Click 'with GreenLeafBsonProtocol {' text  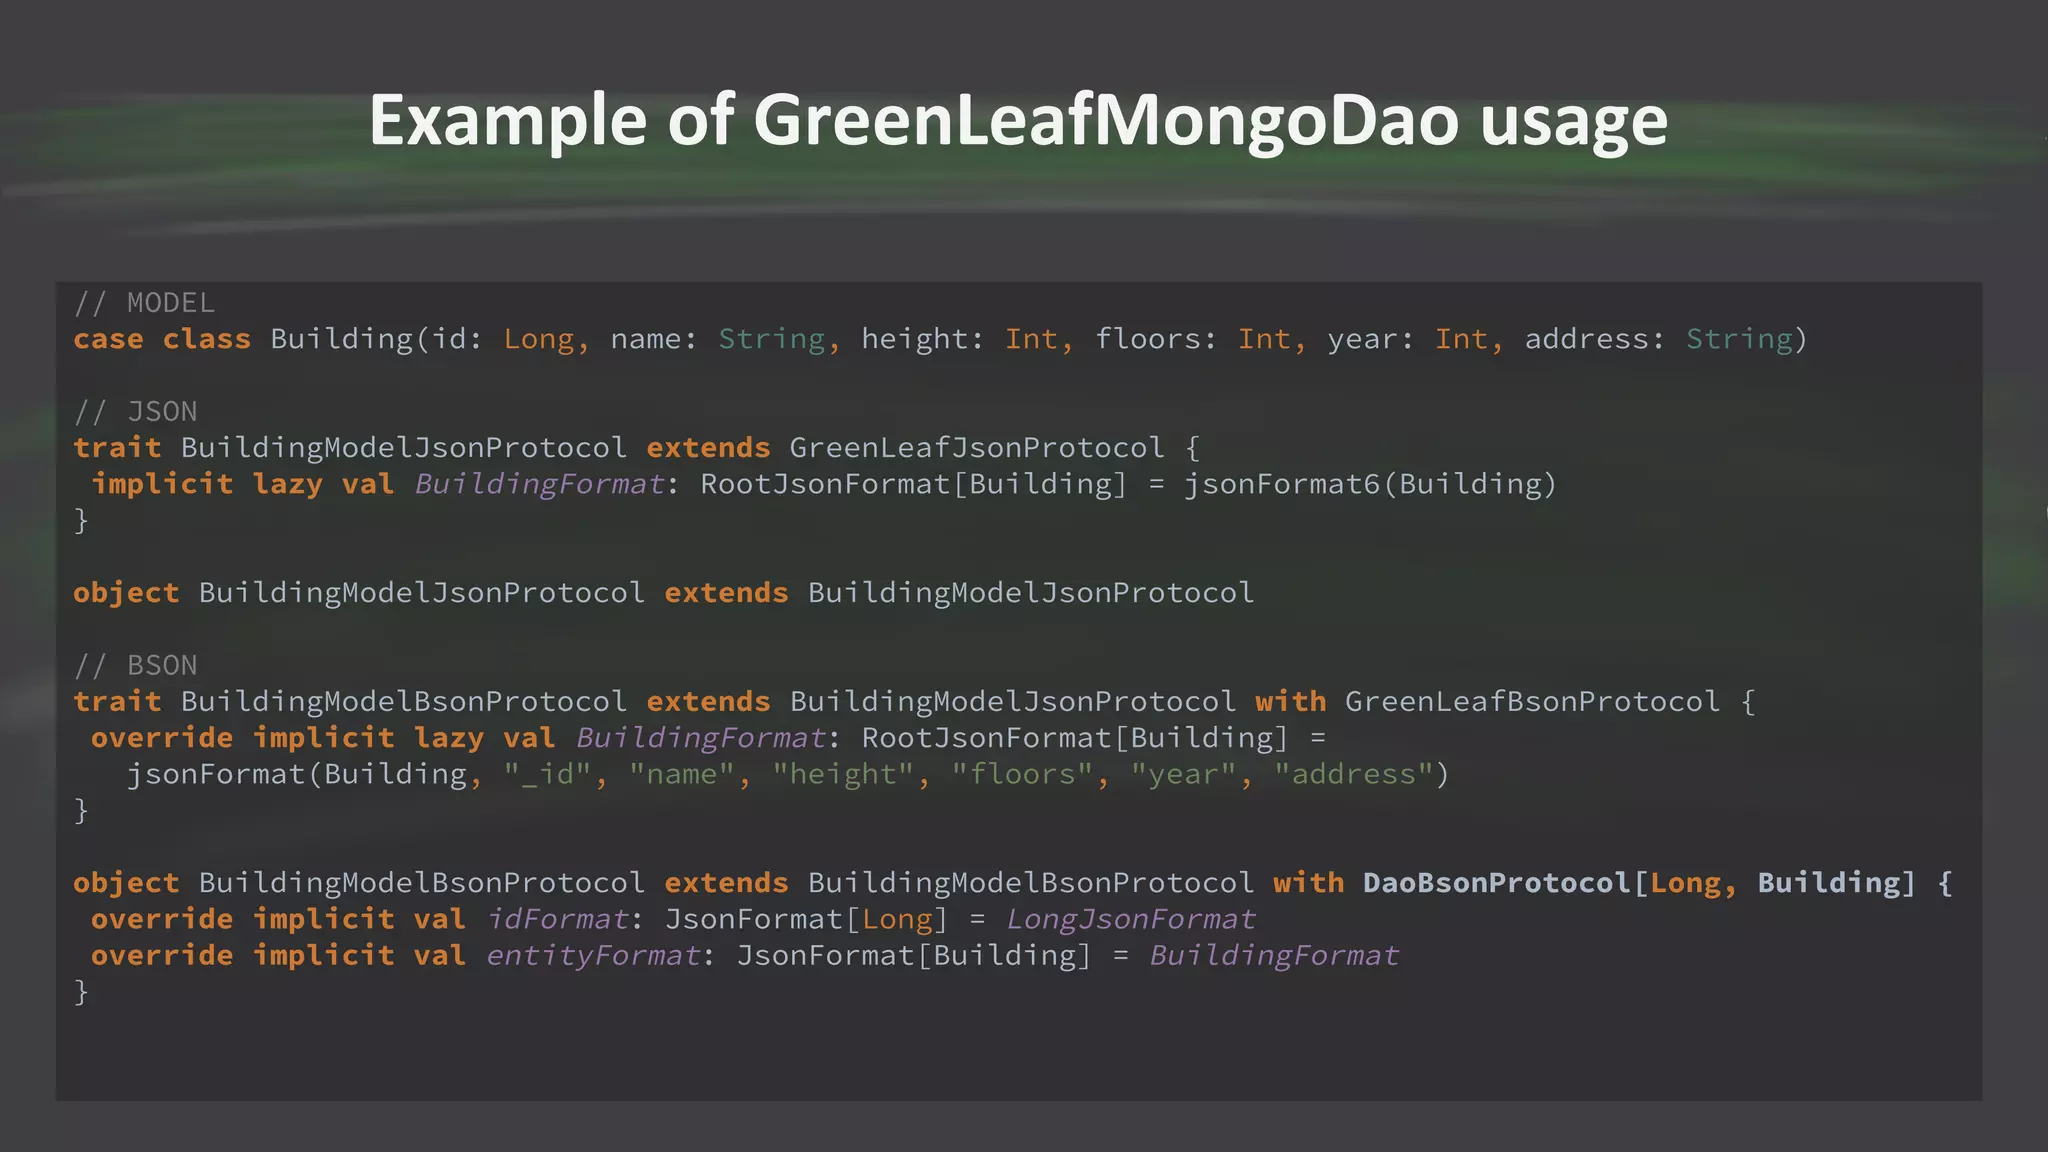click(1505, 702)
